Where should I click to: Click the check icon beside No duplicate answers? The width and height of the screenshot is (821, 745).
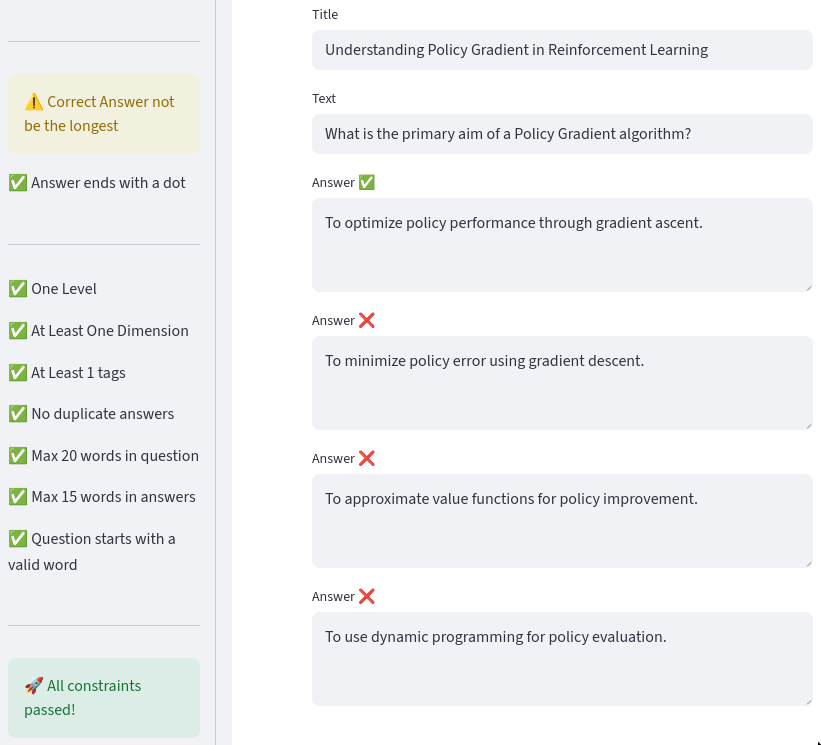[x=18, y=414]
